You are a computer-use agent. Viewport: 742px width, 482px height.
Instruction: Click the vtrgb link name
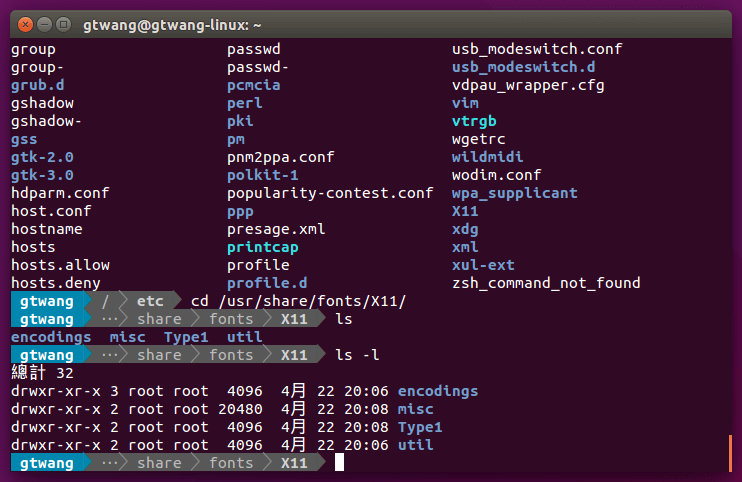tap(474, 121)
